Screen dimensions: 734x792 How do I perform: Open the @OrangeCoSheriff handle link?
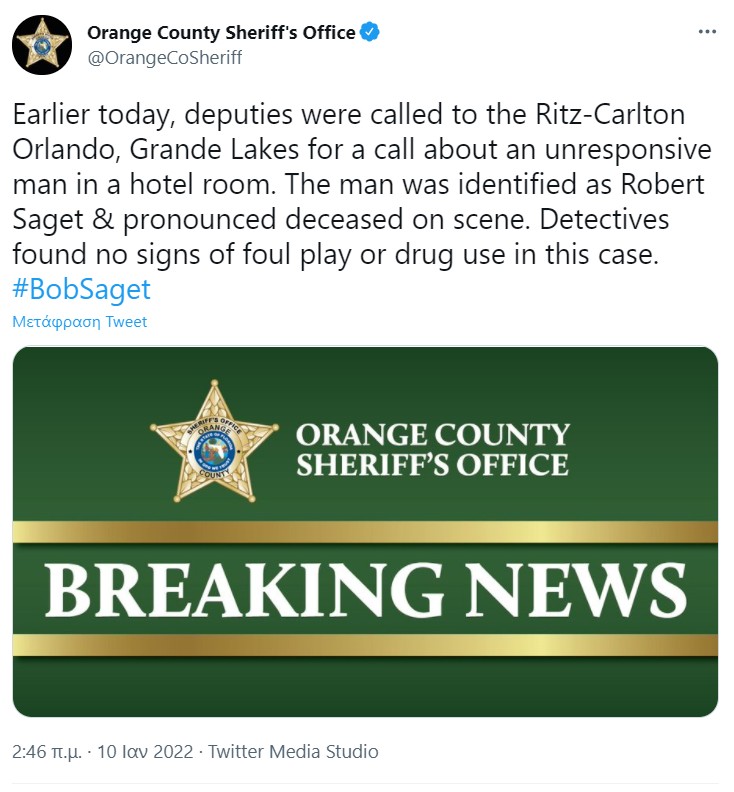tap(165, 58)
